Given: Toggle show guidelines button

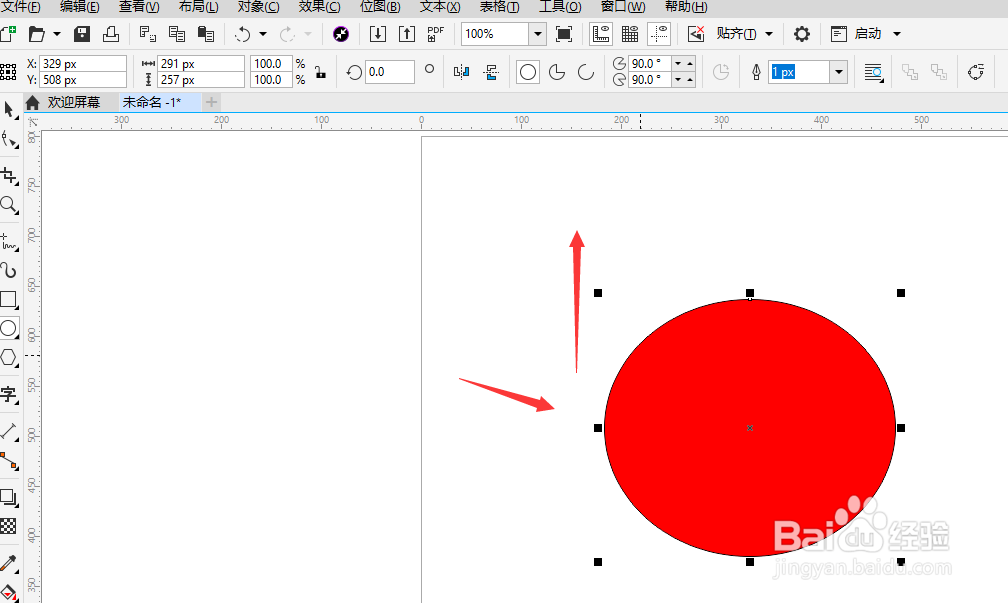Looking at the screenshot, I should coord(659,34).
